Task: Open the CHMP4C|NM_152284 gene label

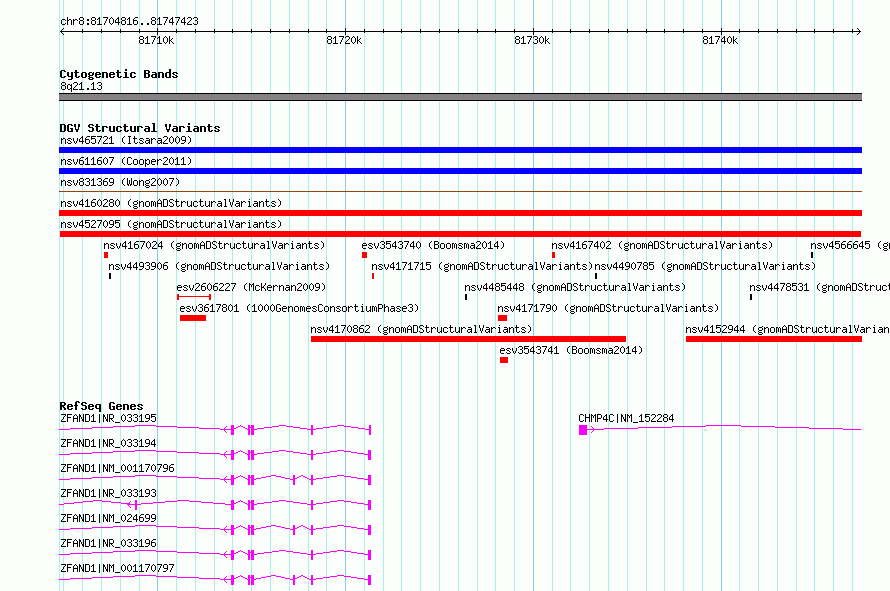Action: coord(626,418)
